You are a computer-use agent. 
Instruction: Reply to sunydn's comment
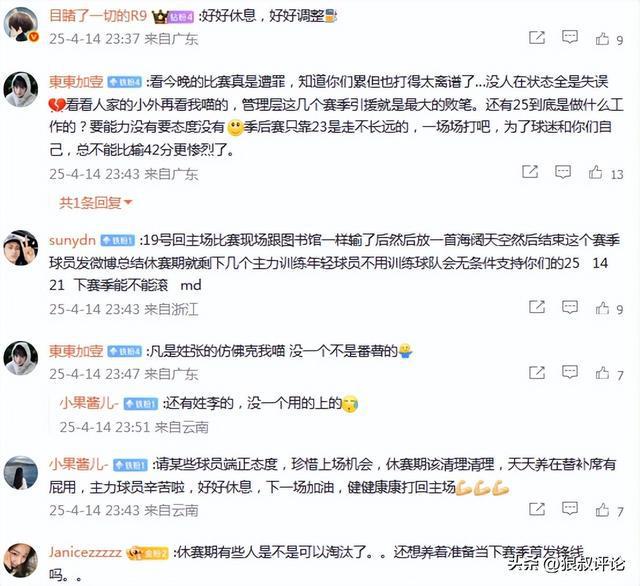pos(569,307)
